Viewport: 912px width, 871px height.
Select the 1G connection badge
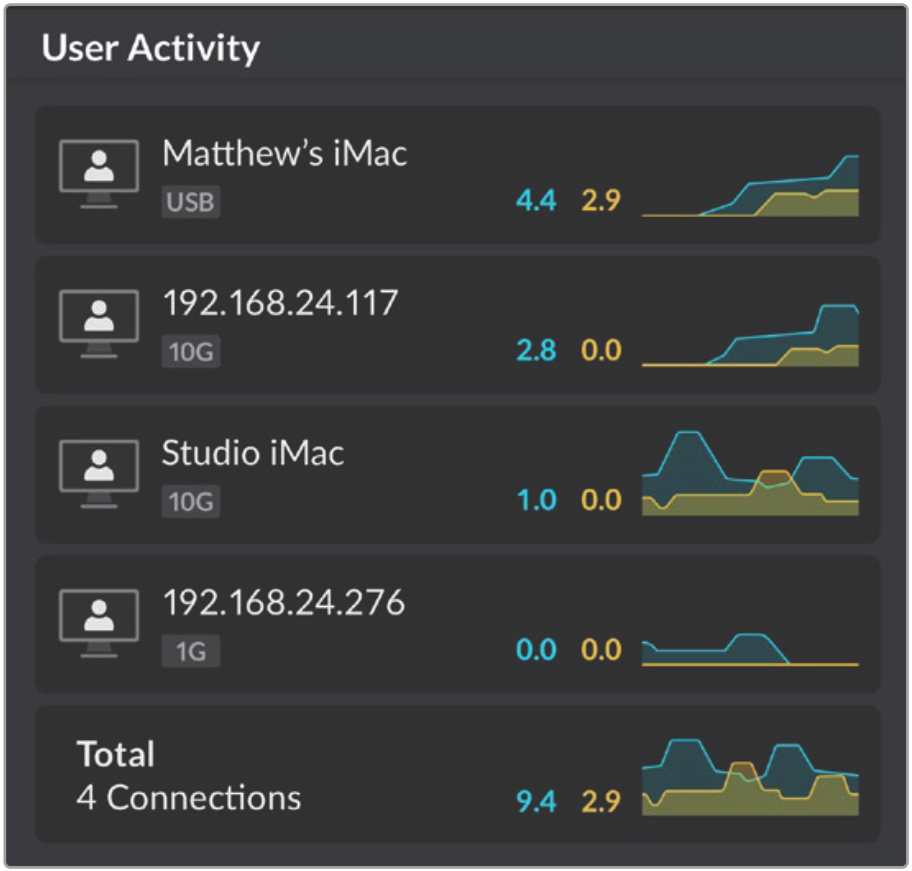191,651
